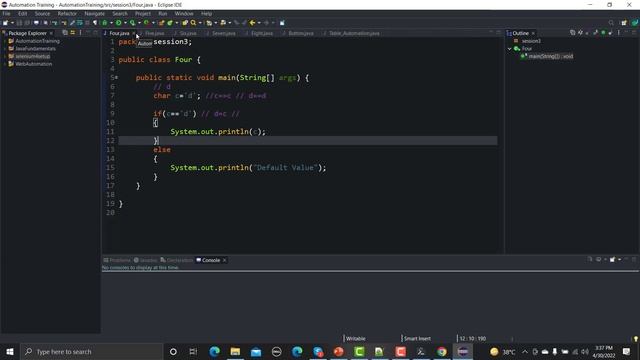Collapse the main method fold marker line 5
The height and width of the screenshot is (360, 640).
point(116,77)
